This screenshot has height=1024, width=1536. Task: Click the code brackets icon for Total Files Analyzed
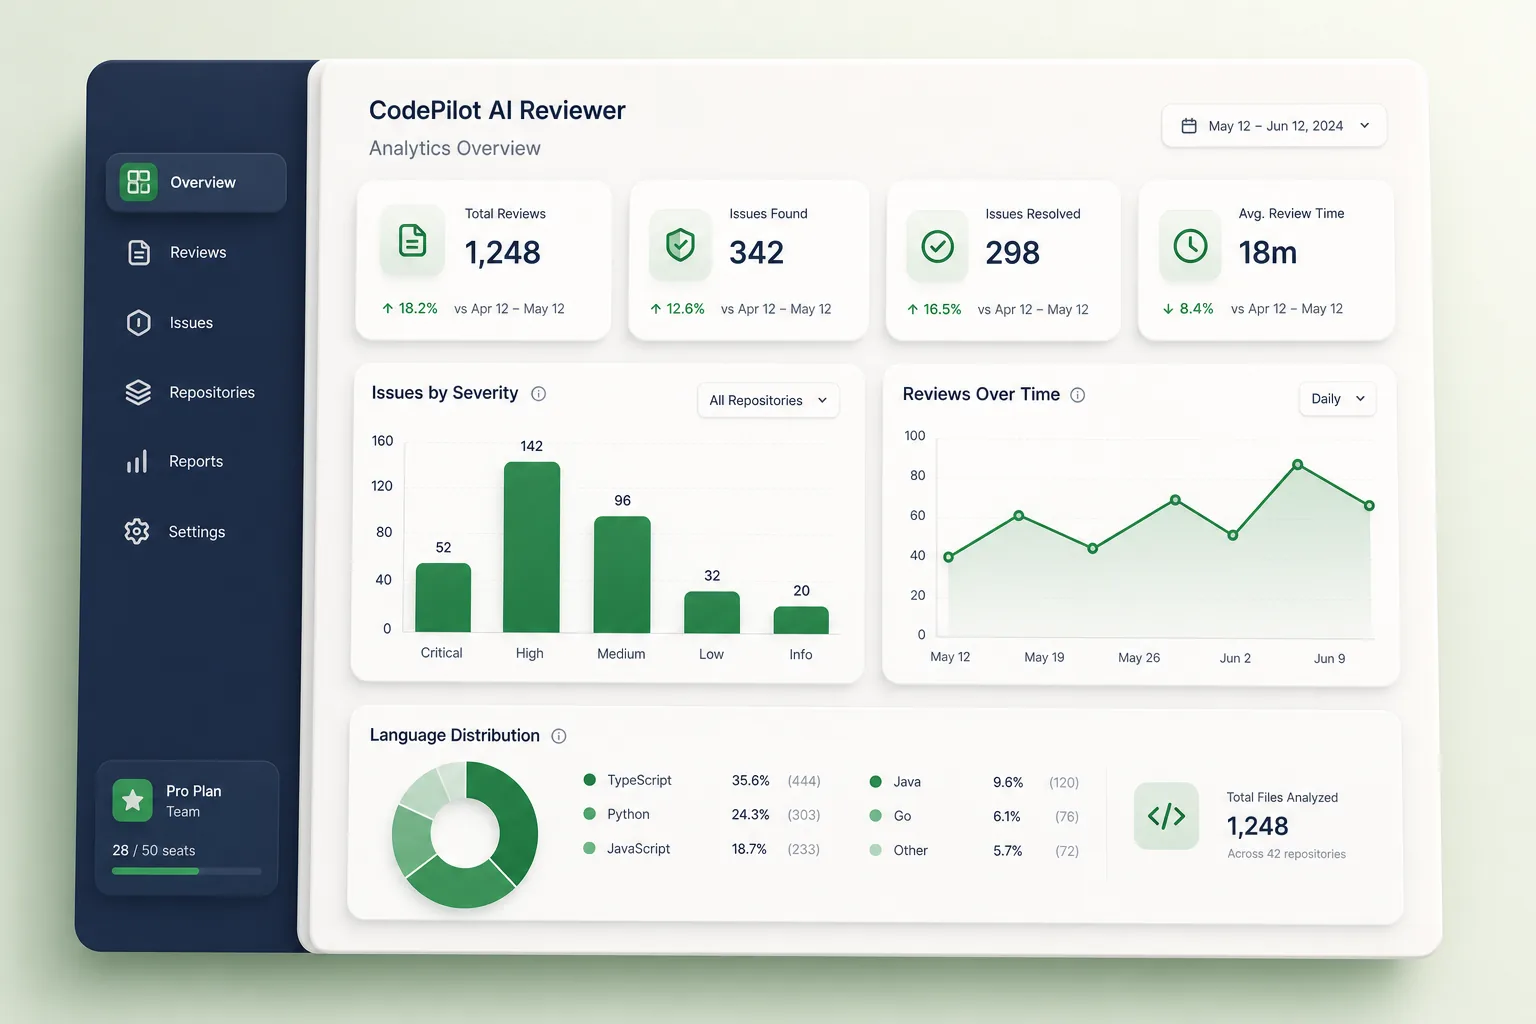(1166, 816)
